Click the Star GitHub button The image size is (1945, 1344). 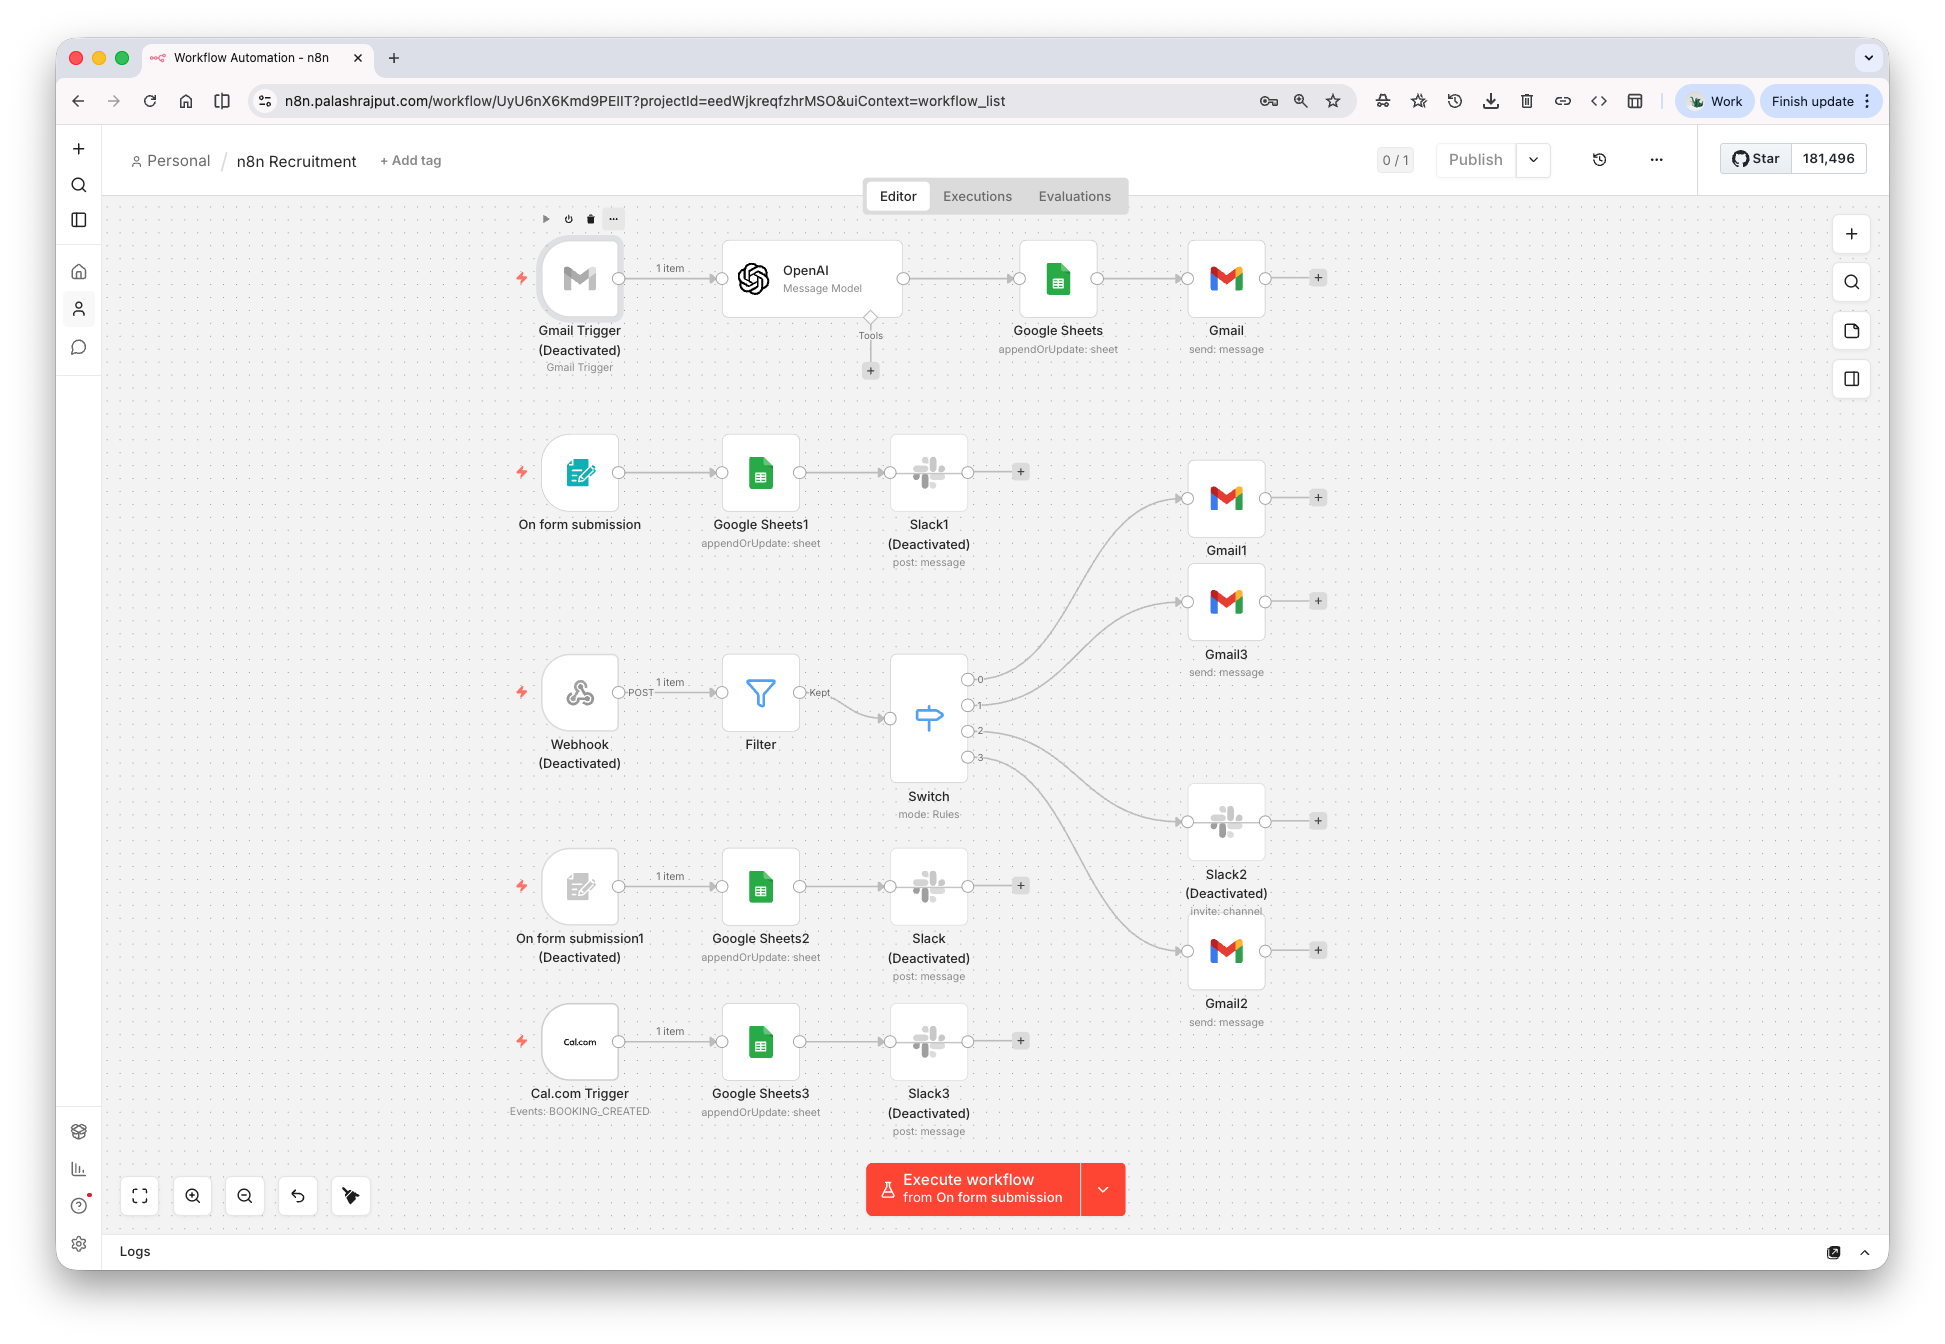pyautogui.click(x=1754, y=158)
